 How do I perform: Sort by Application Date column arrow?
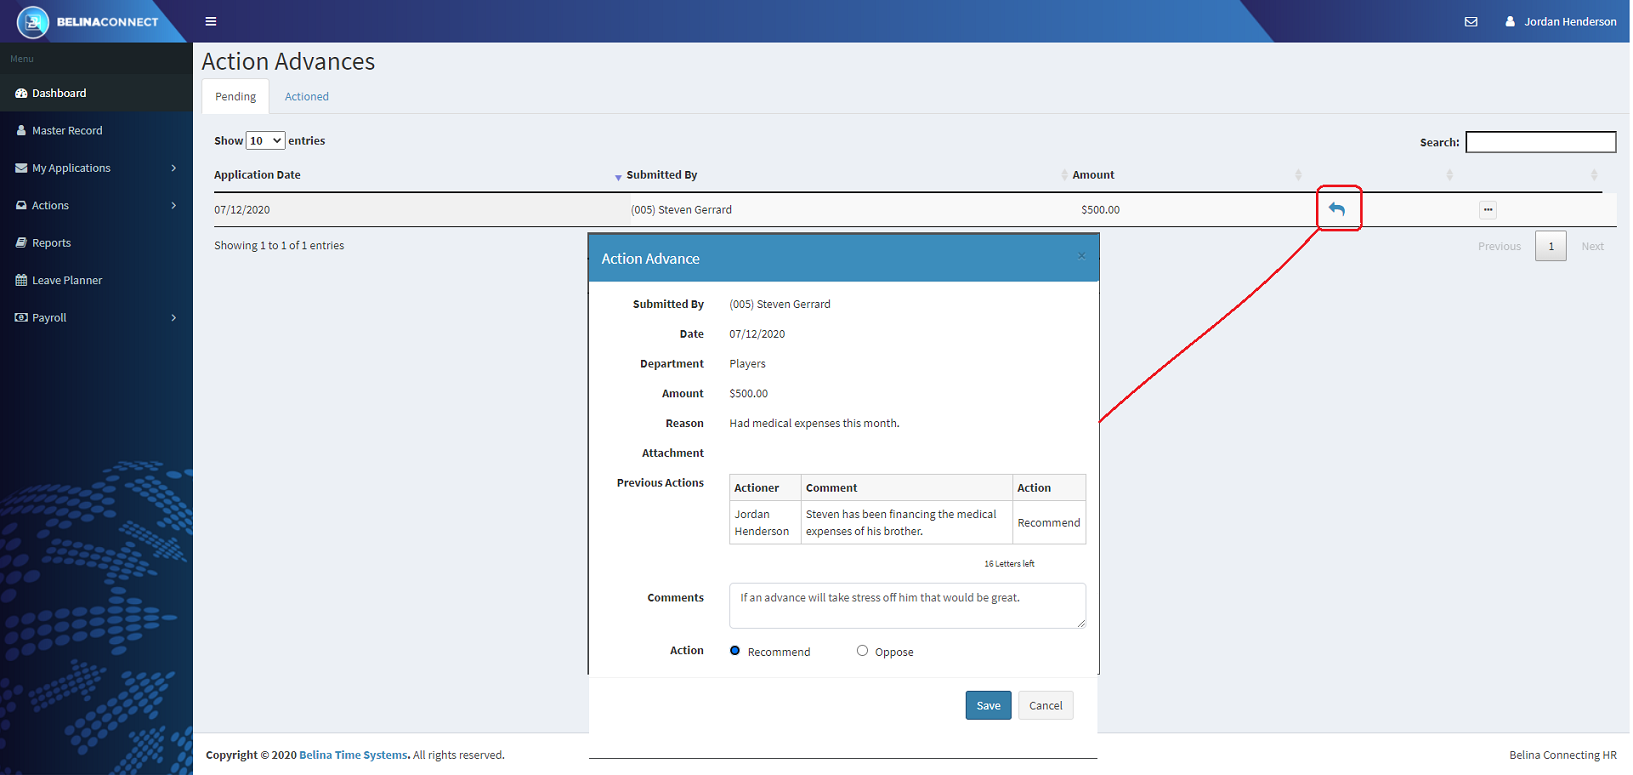[618, 176]
